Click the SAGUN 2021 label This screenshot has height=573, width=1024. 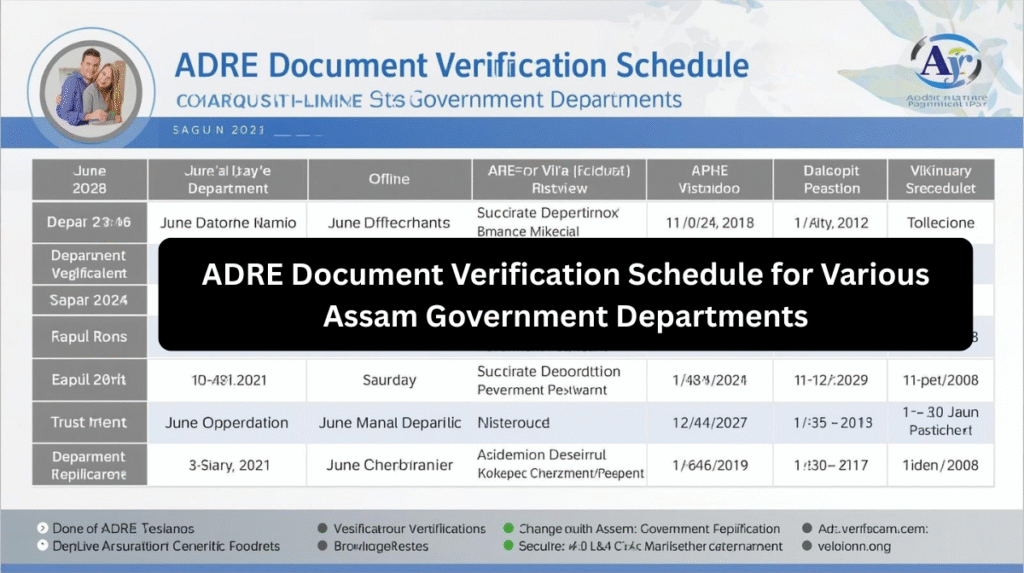click(x=219, y=130)
